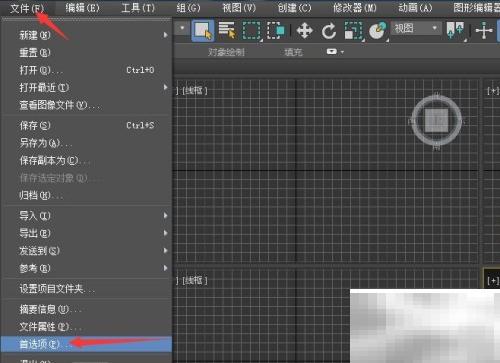The image size is (500, 363).
Task: Open the 创建(C) menu
Action: (294, 8)
